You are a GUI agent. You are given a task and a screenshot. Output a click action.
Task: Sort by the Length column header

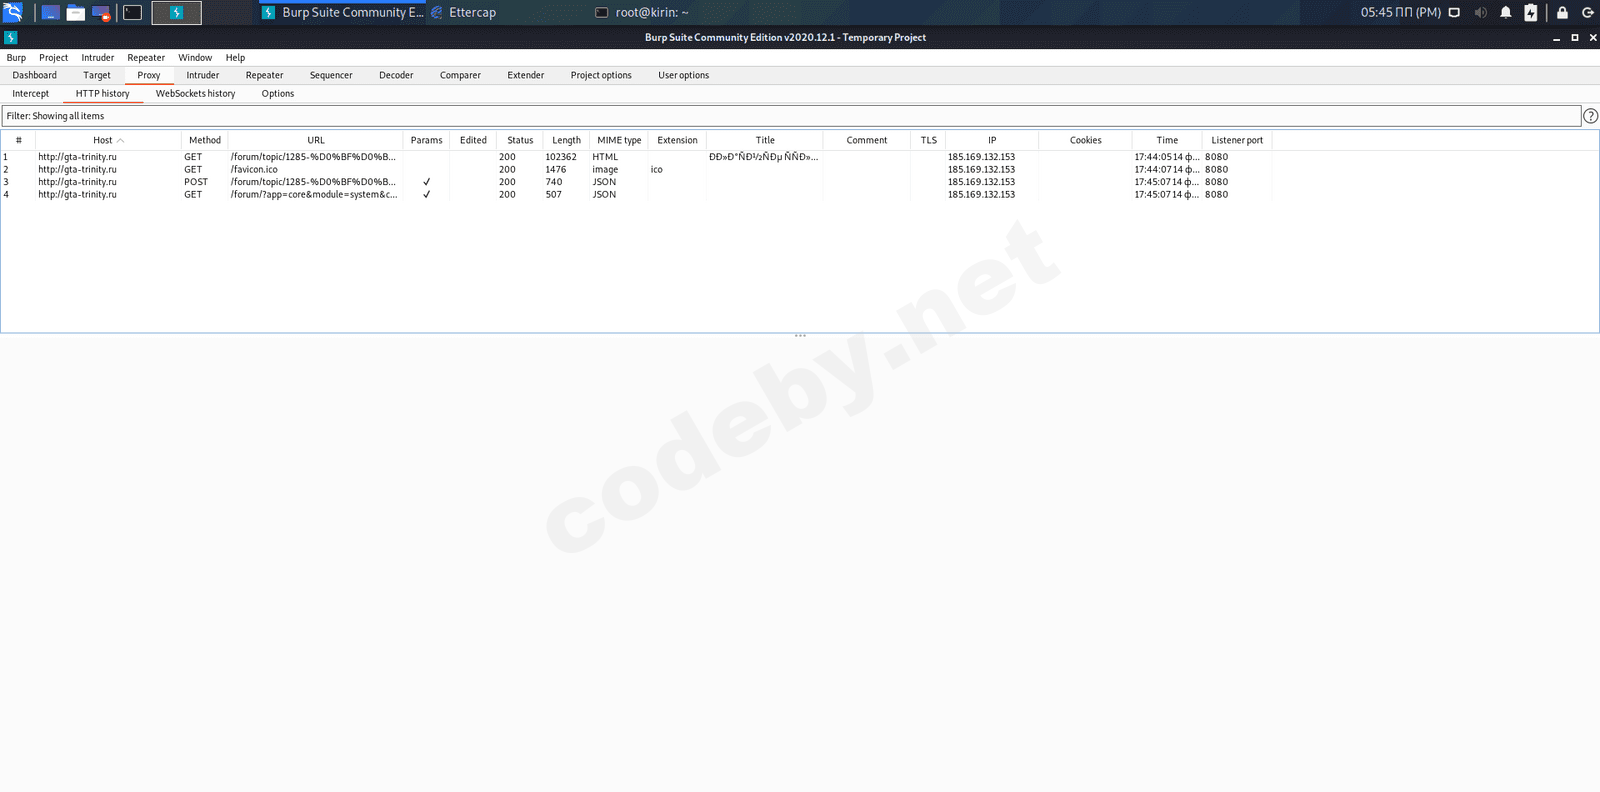coord(566,140)
